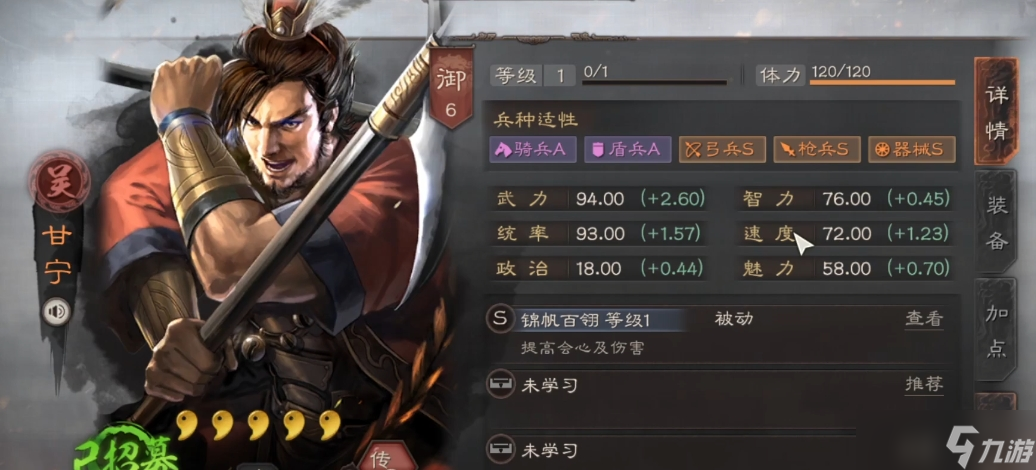This screenshot has width=1036, height=470.
Task: Switch to the 装备 equipment tab
Action: [996, 222]
